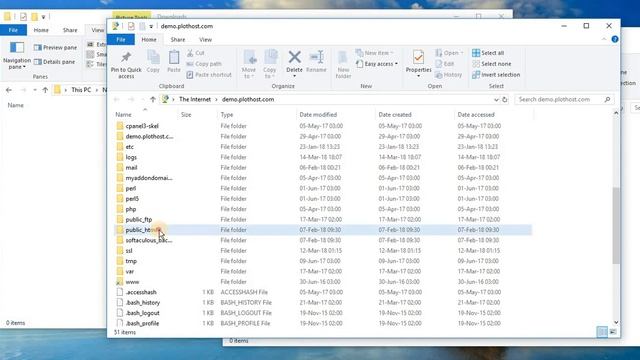Select the www shortcut folder
This screenshot has width=640, height=360.
(132, 282)
